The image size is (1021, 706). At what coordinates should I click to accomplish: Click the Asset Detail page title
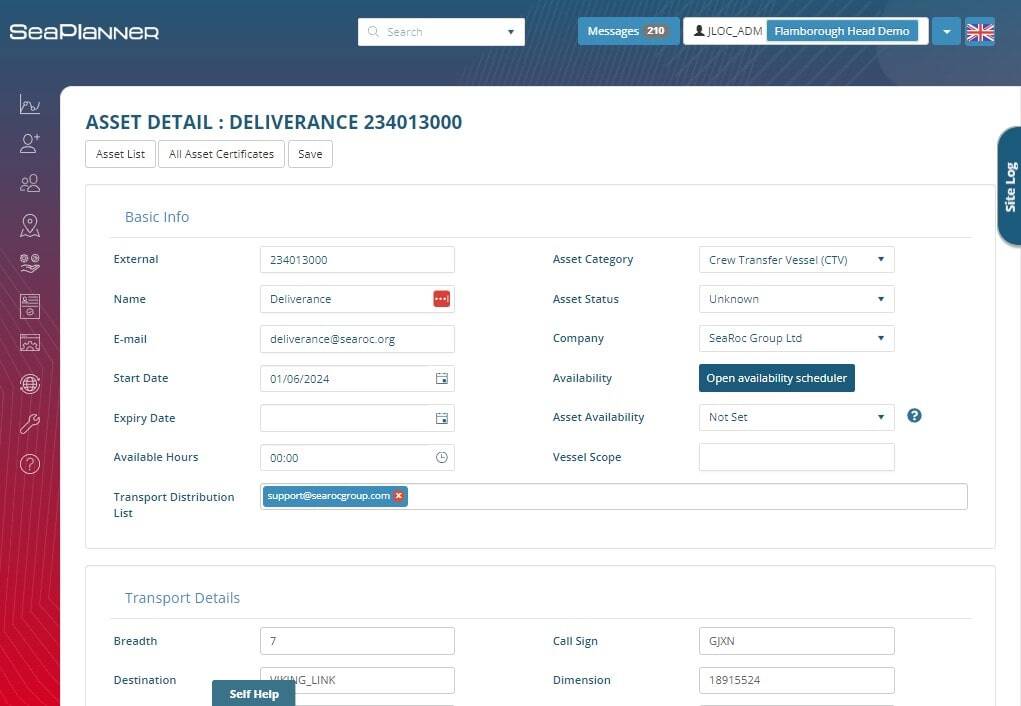274,122
